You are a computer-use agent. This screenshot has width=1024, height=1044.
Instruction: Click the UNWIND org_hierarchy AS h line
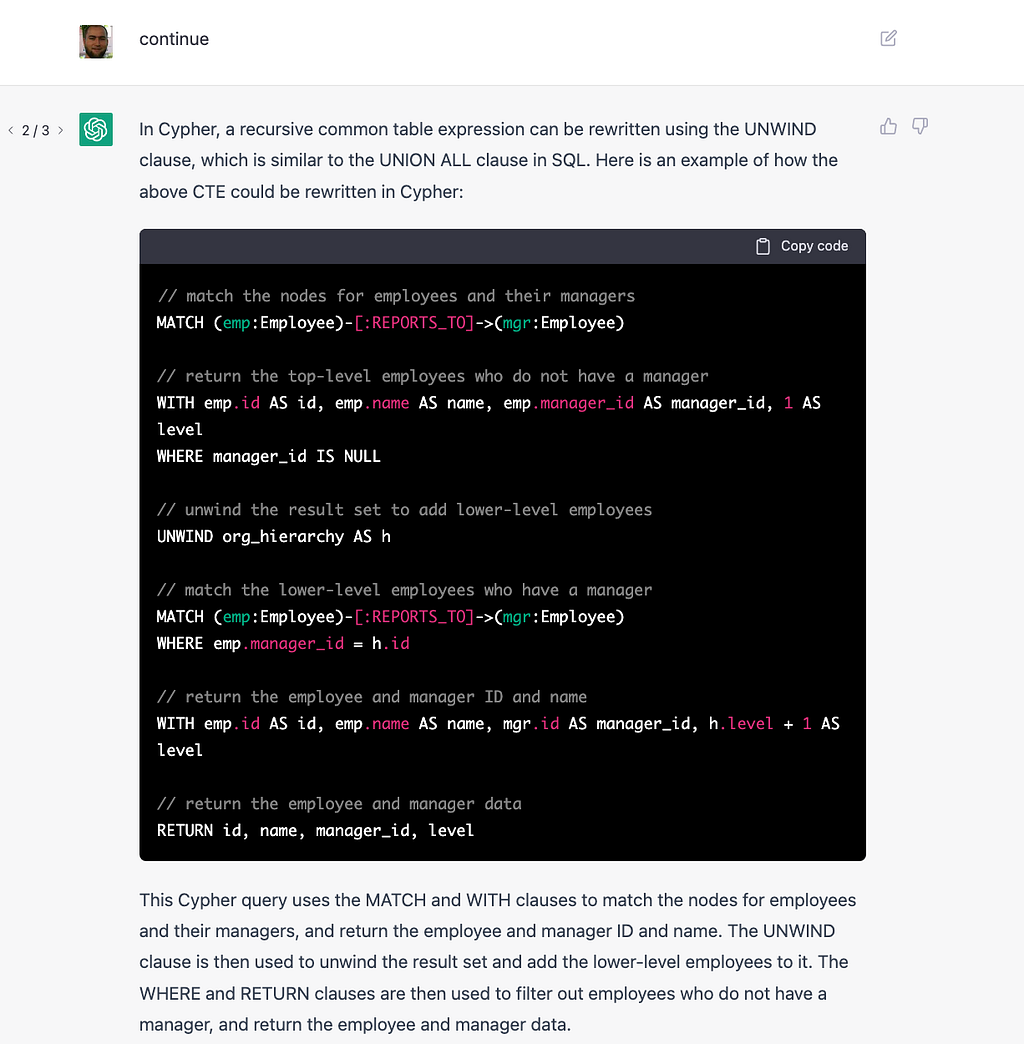coord(274,536)
